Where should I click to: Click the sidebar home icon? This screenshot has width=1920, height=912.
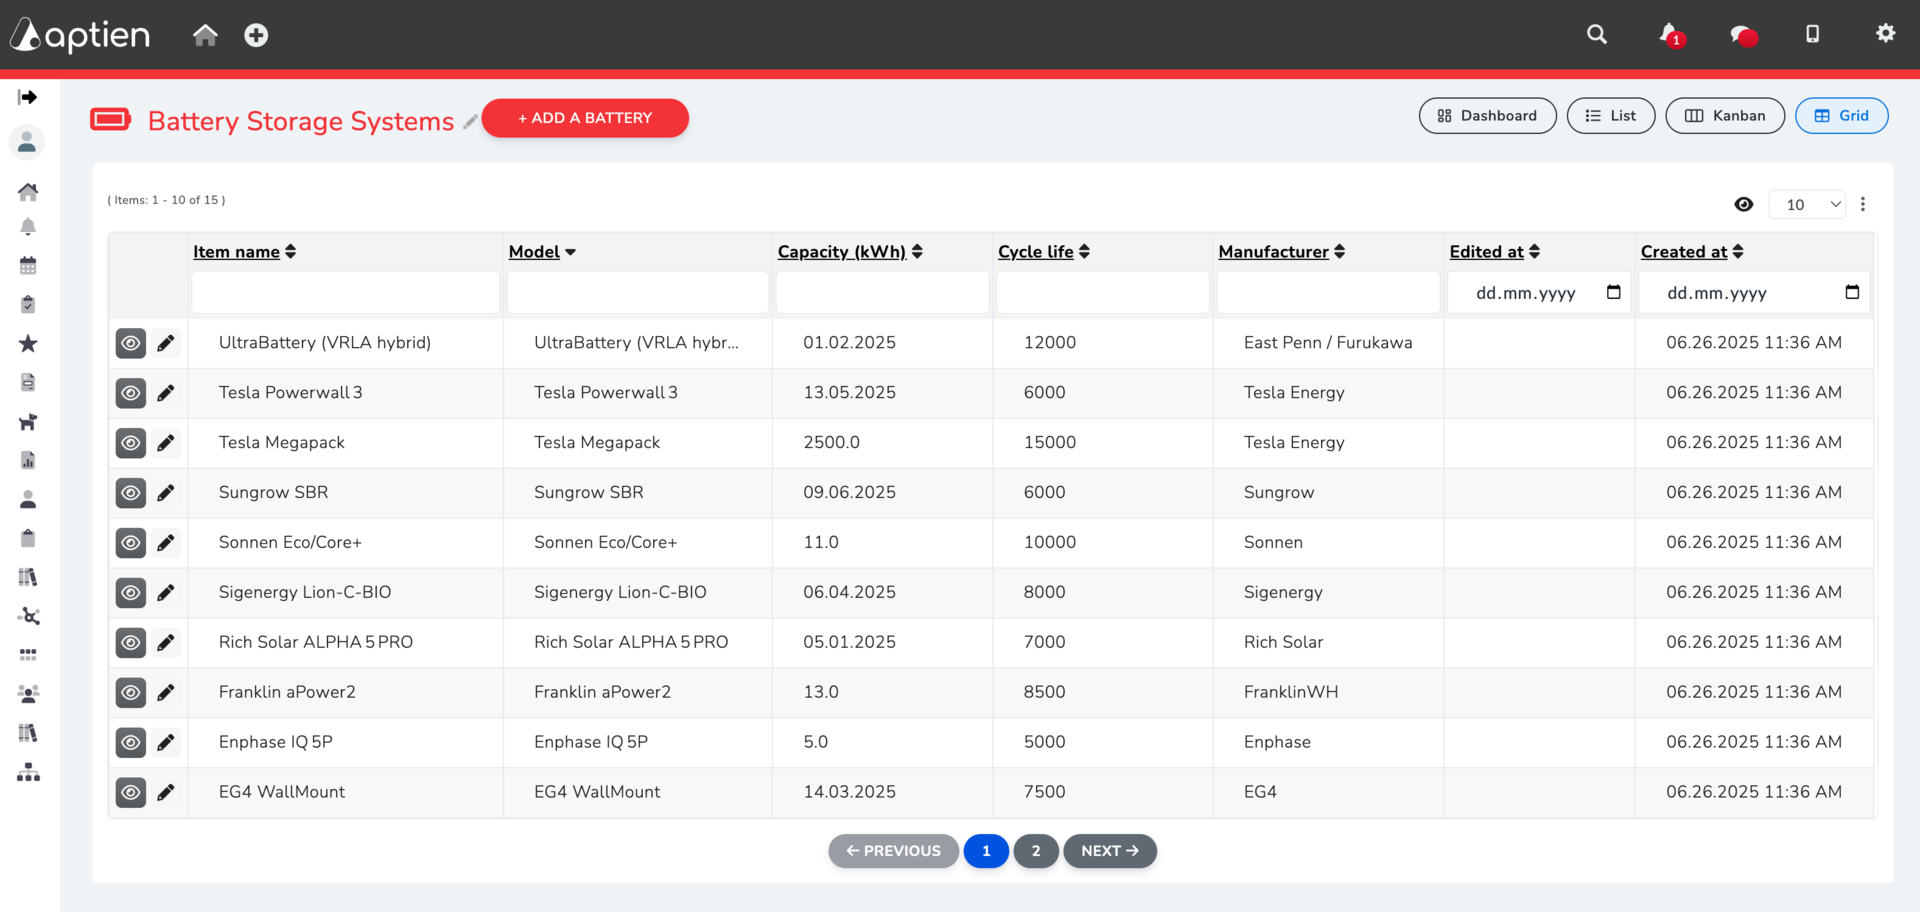pyautogui.click(x=28, y=191)
